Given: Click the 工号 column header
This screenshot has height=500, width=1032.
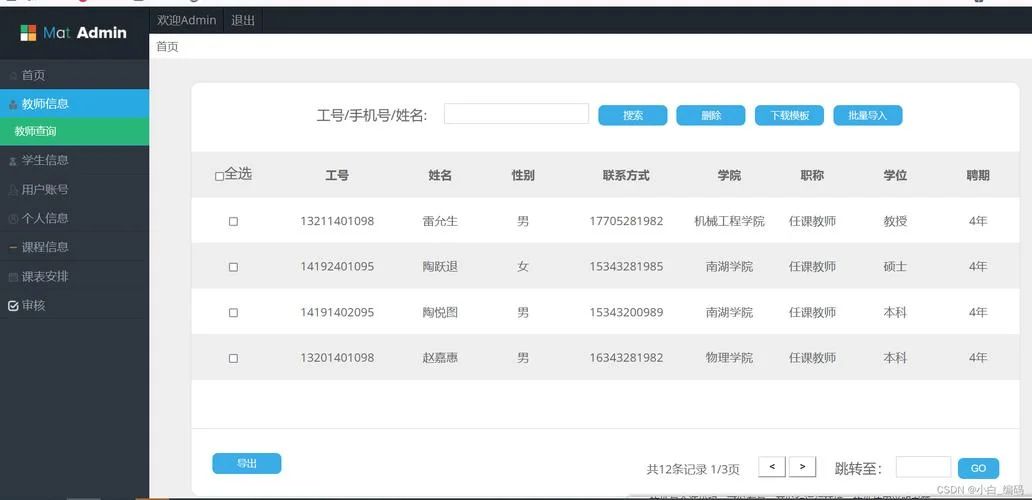Looking at the screenshot, I should (x=337, y=176).
